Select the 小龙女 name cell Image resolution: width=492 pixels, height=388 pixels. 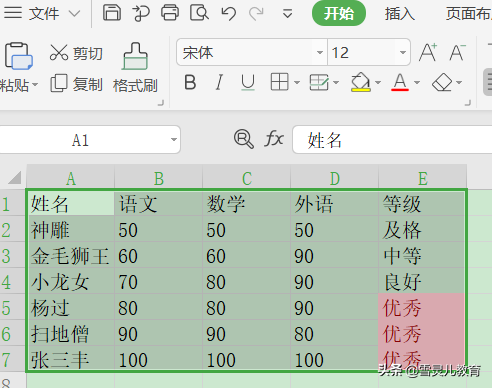tap(71, 282)
